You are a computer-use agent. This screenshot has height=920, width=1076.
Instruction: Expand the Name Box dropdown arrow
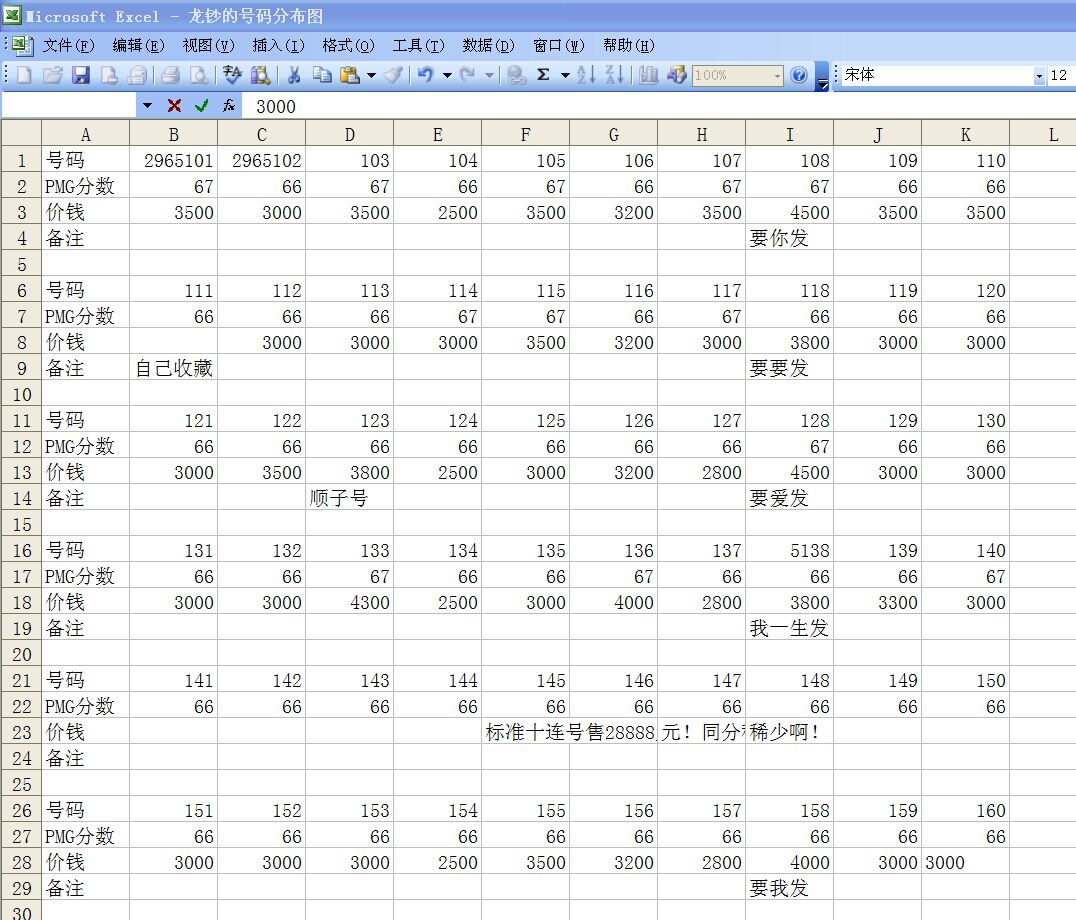click(147, 105)
